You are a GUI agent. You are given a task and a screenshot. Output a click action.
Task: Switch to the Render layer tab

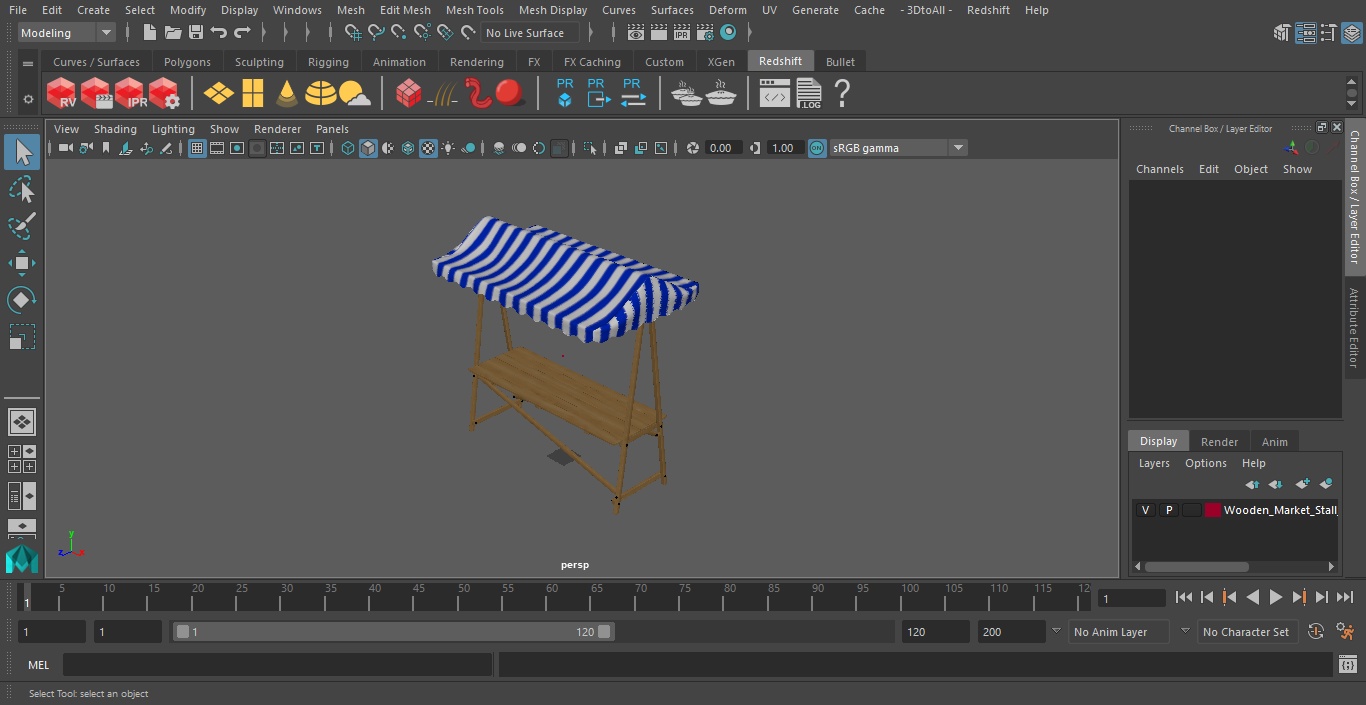1219,441
